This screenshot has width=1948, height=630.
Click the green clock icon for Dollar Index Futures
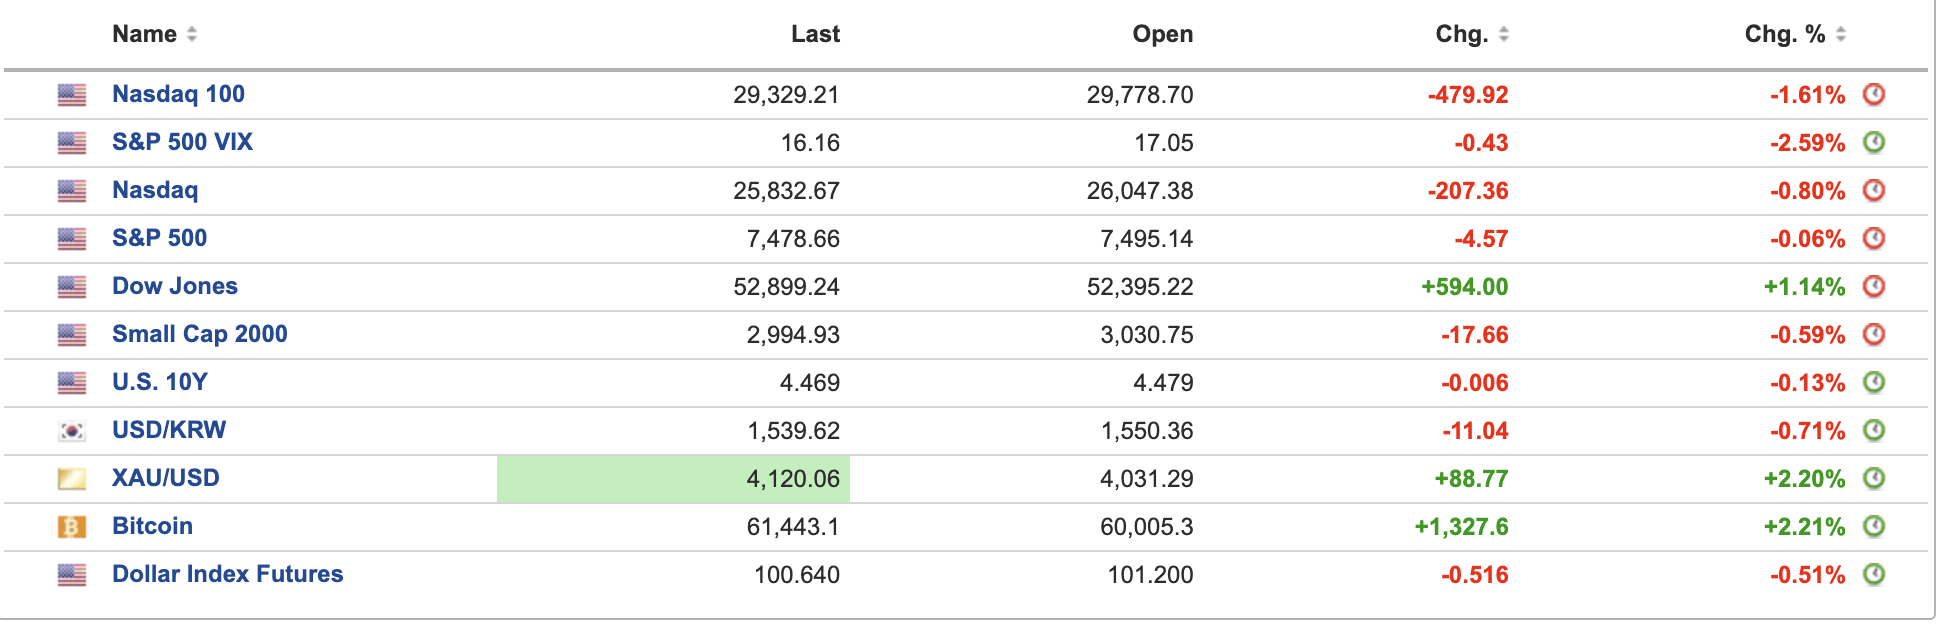coord(1873,575)
